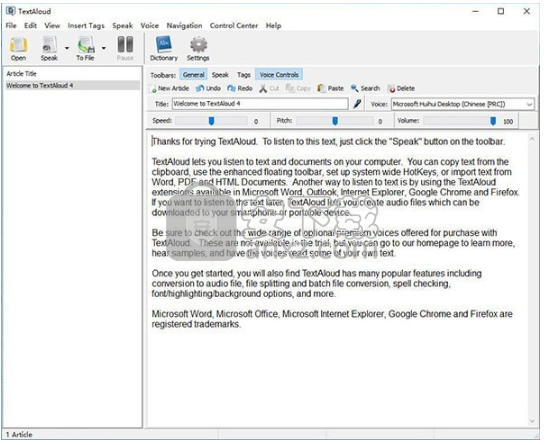Image resolution: width=548 pixels, height=445 pixels.
Task: Click the text scrollbar down arrow
Action: click(532, 421)
